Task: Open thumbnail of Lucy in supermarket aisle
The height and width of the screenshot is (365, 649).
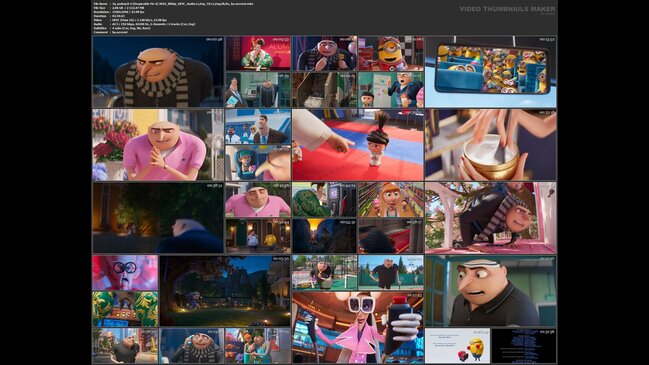Action: coord(391,200)
